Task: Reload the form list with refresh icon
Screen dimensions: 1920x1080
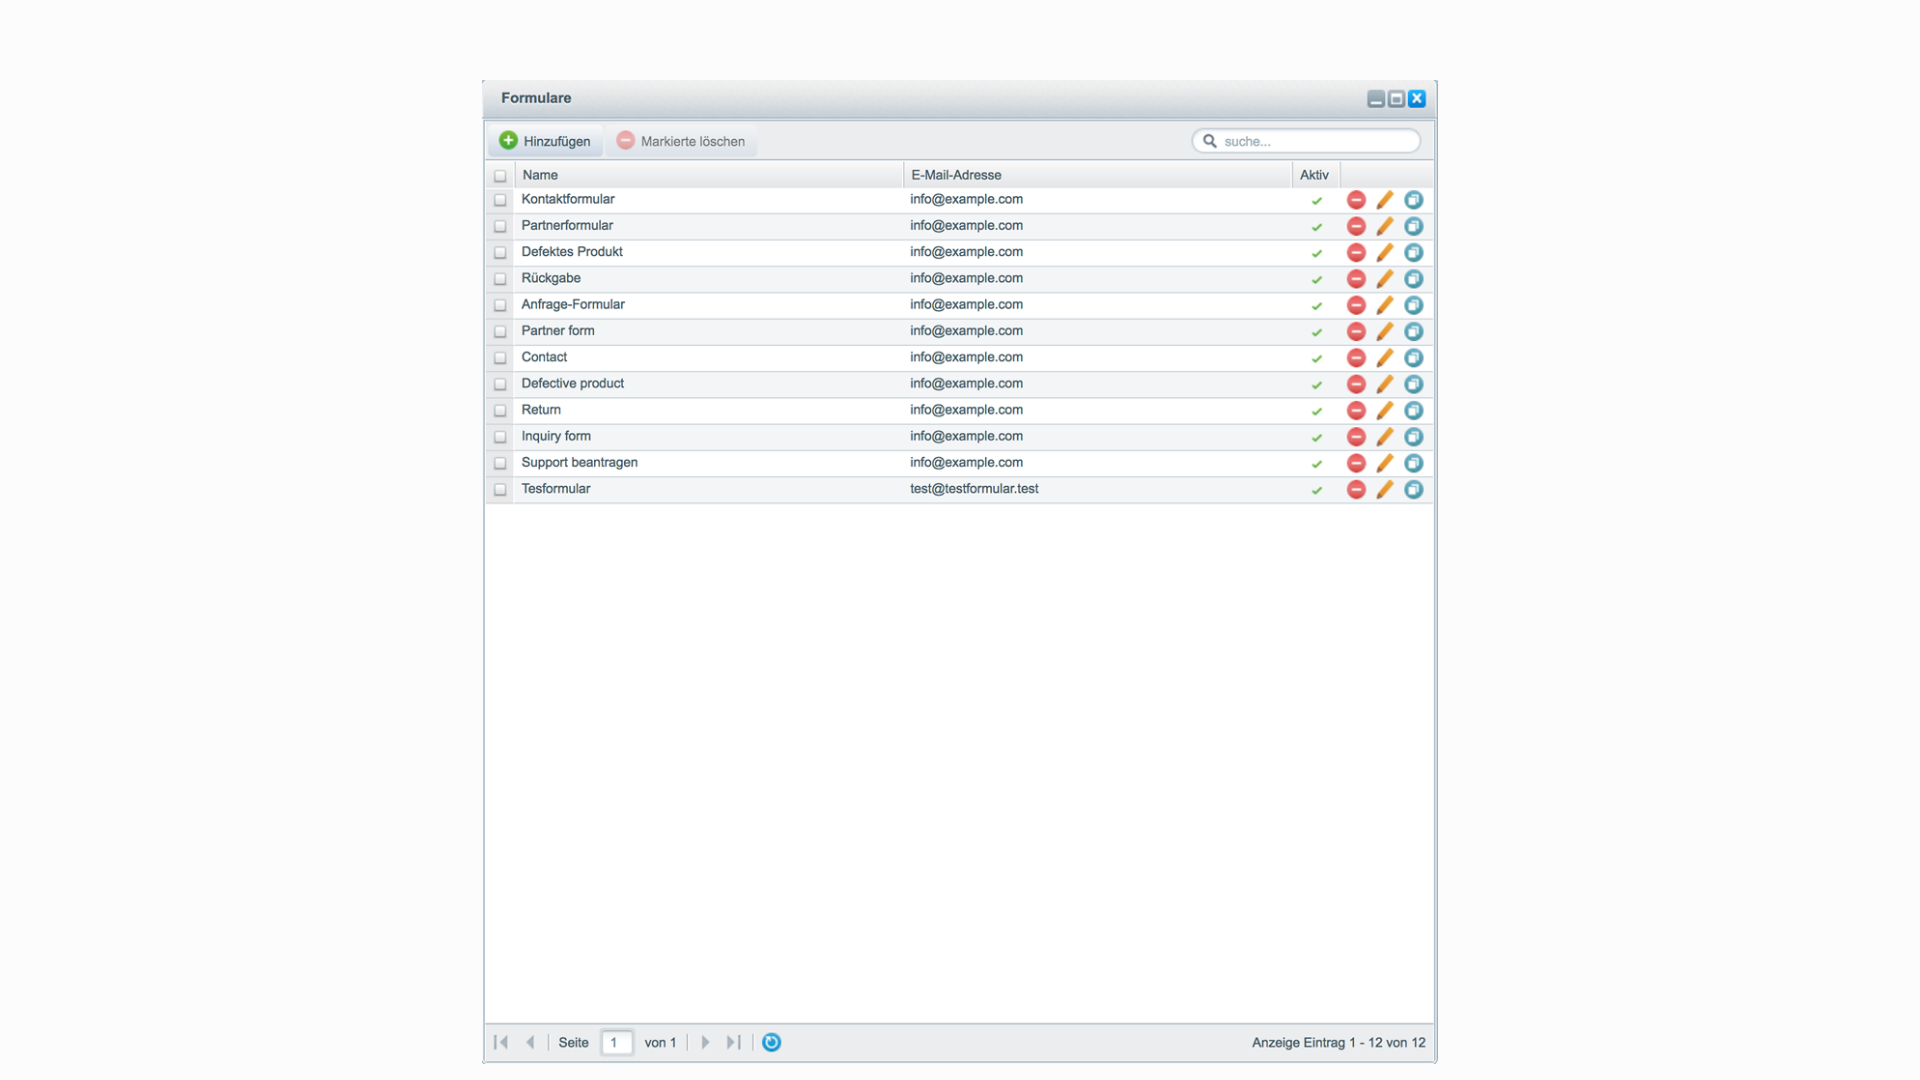Action: point(771,1042)
